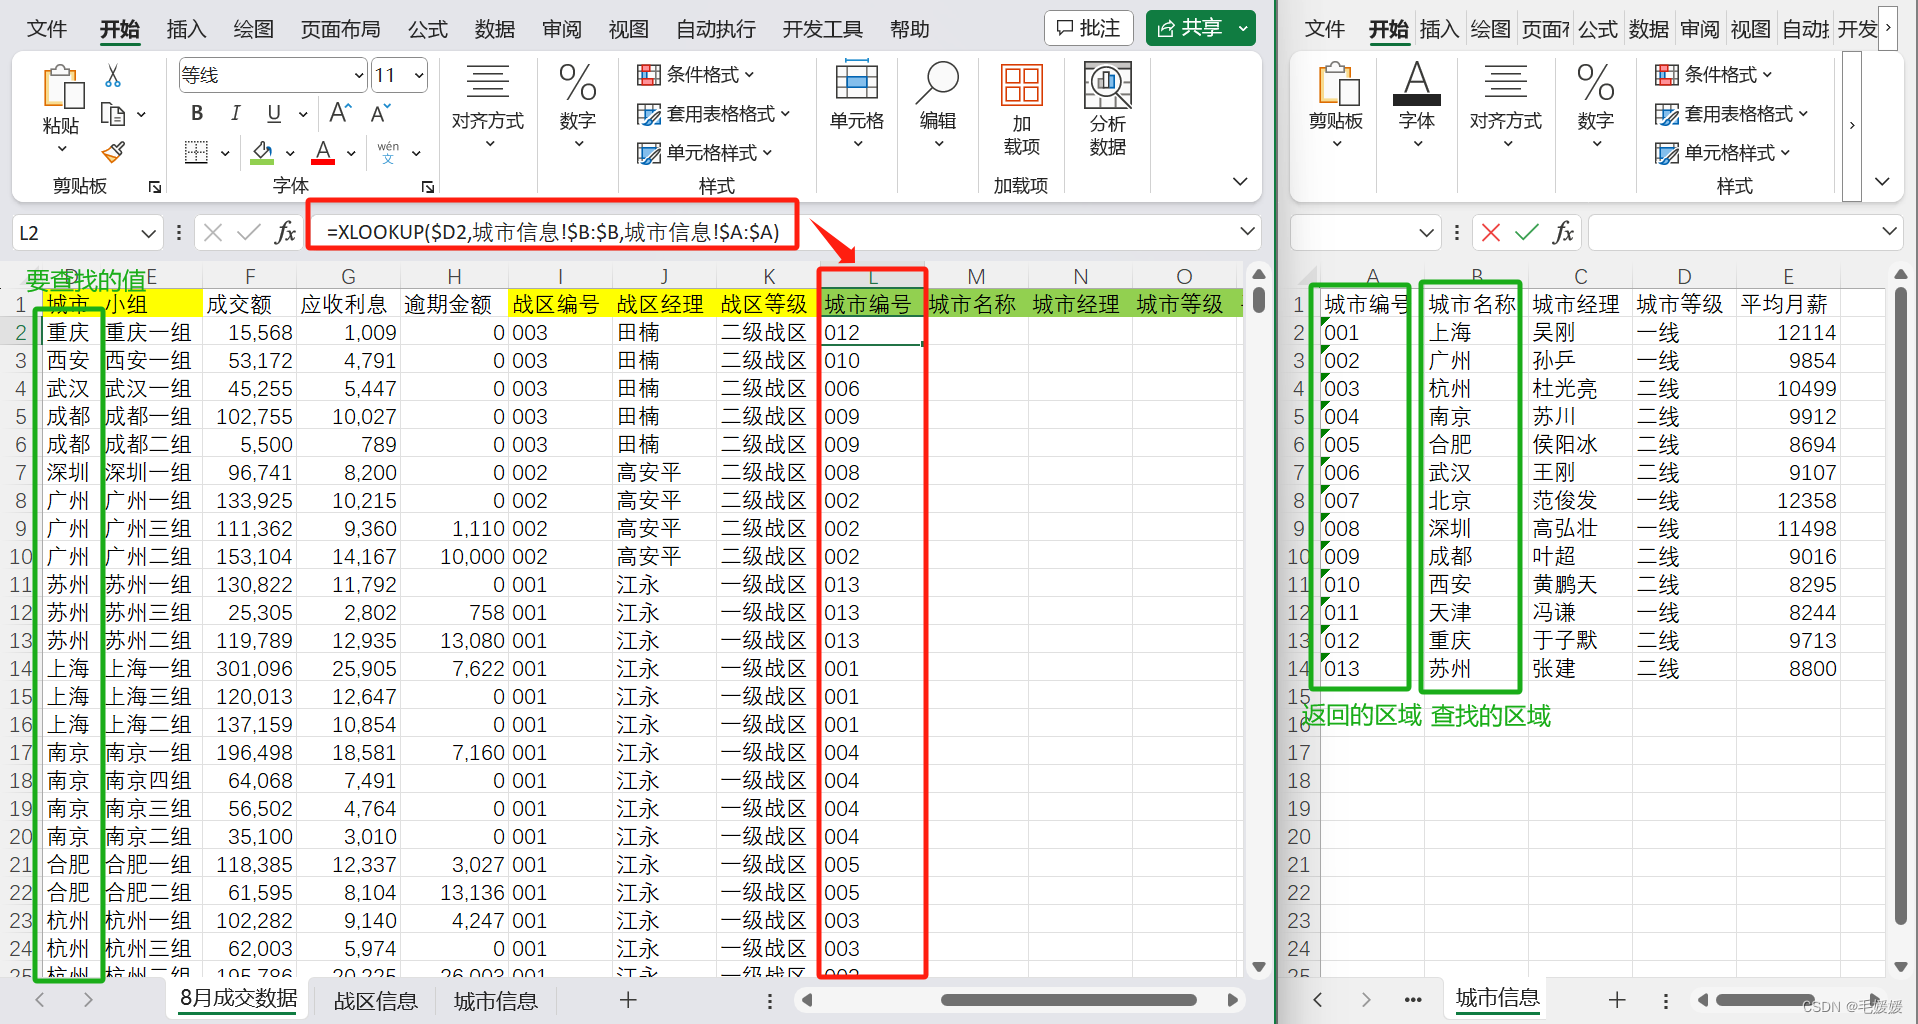Click the red cancel X in right formula bar

1491,233
